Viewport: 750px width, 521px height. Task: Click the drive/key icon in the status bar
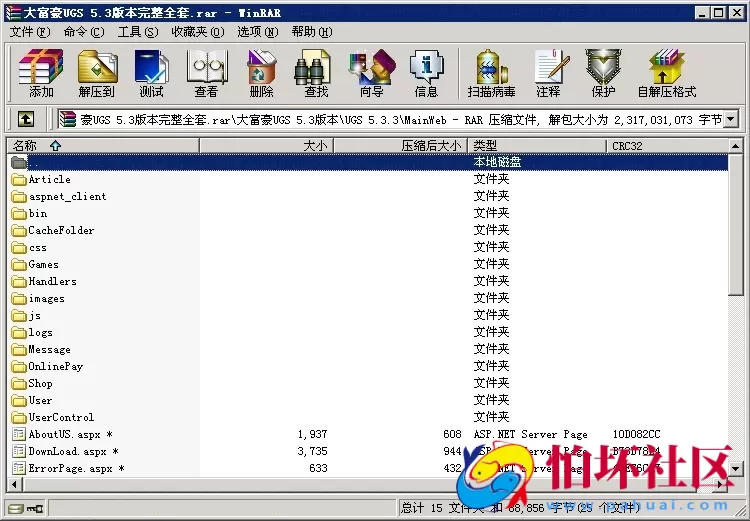click(x=26, y=508)
